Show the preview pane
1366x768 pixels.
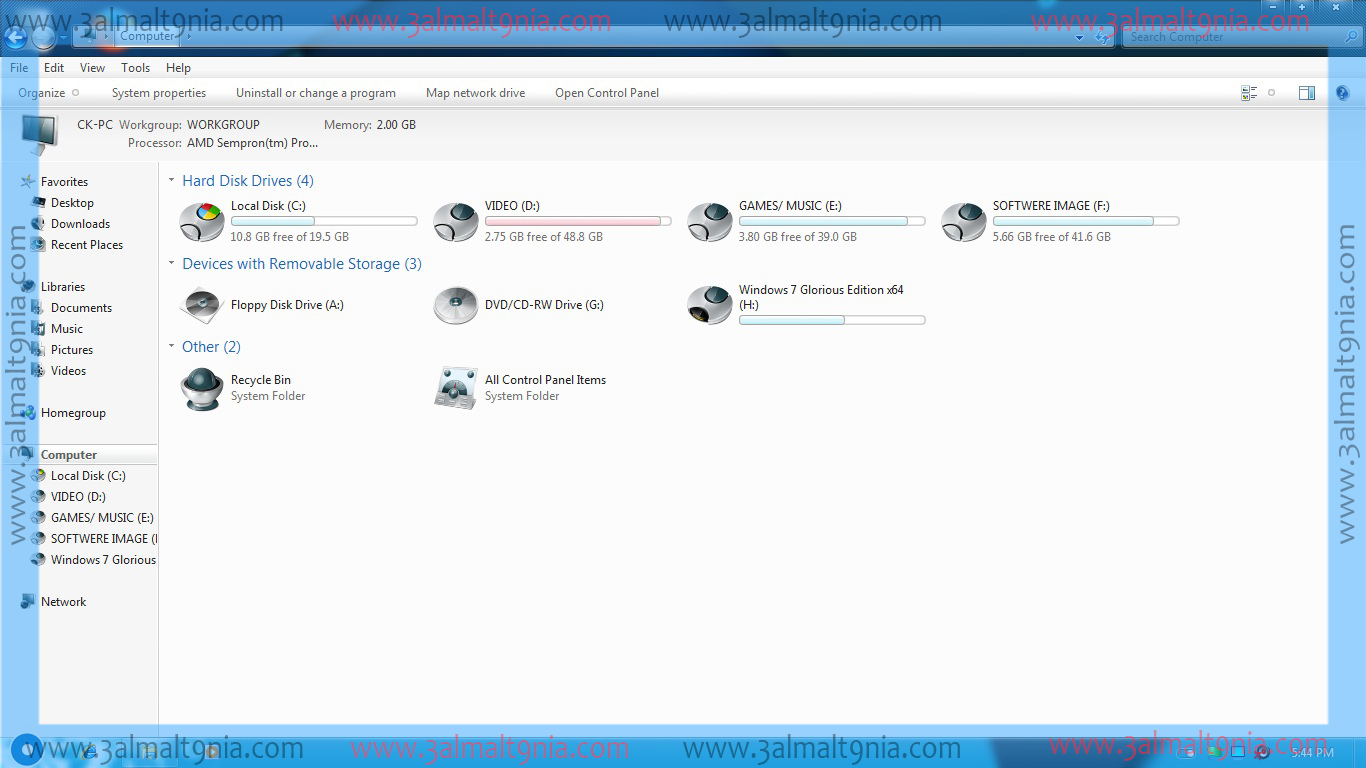[1307, 93]
